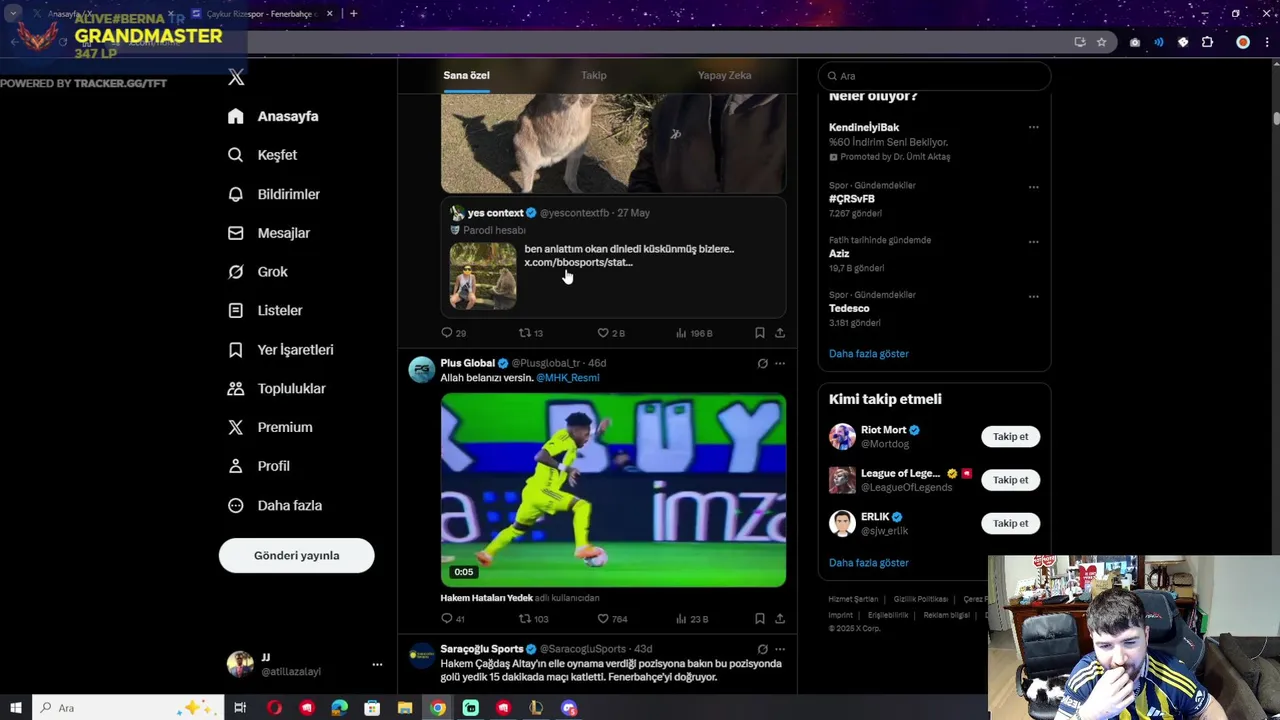Share the yes context quote post

coord(780,333)
